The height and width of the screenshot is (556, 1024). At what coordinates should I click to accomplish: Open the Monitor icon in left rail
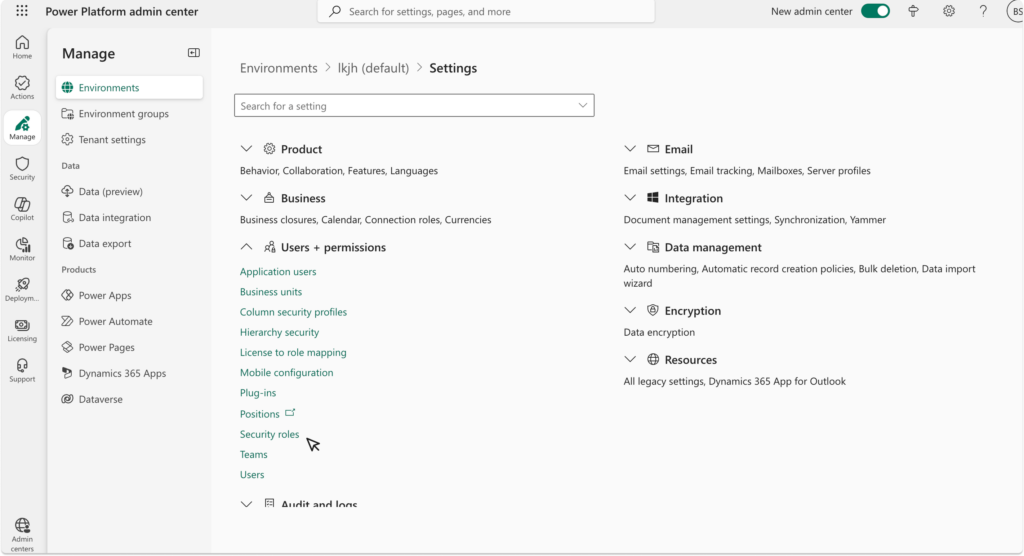(x=22, y=249)
